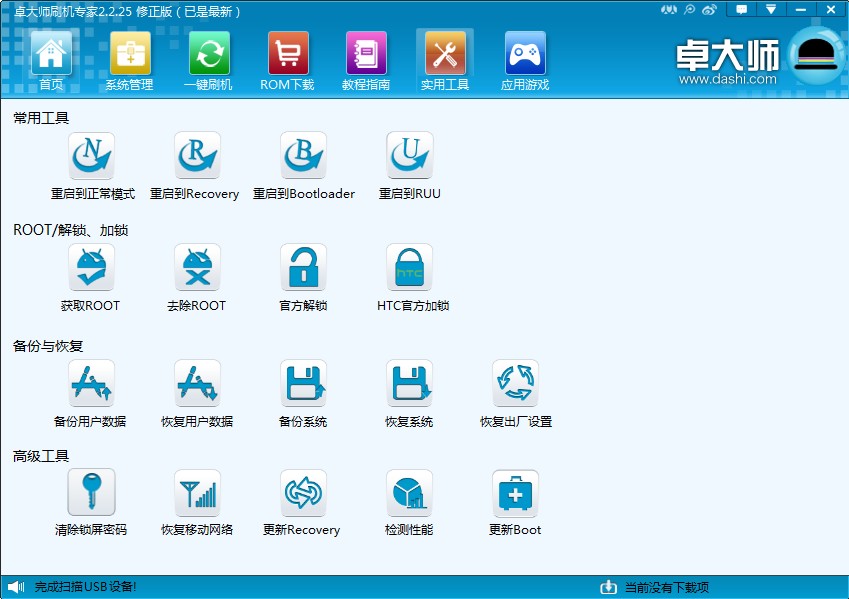Image resolution: width=849 pixels, height=599 pixels.
Task: Open 清除锁屏密码 lockscreen password remover
Action: coord(91,494)
